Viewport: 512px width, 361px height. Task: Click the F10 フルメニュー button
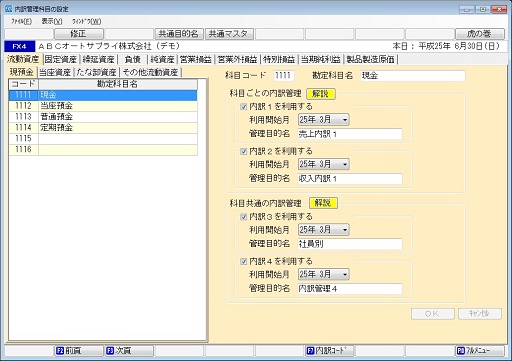click(x=479, y=350)
